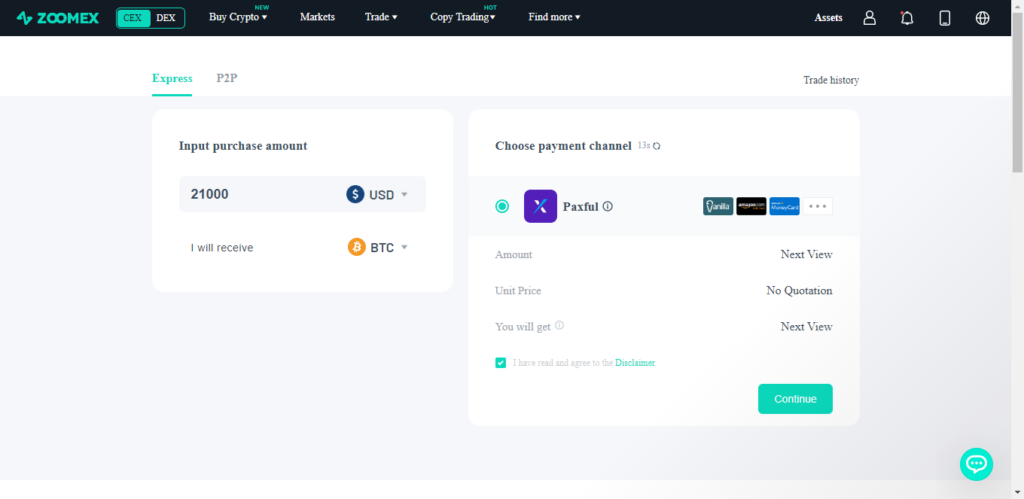Uncheck the Disclaimer agreement checkbox

tap(501, 363)
